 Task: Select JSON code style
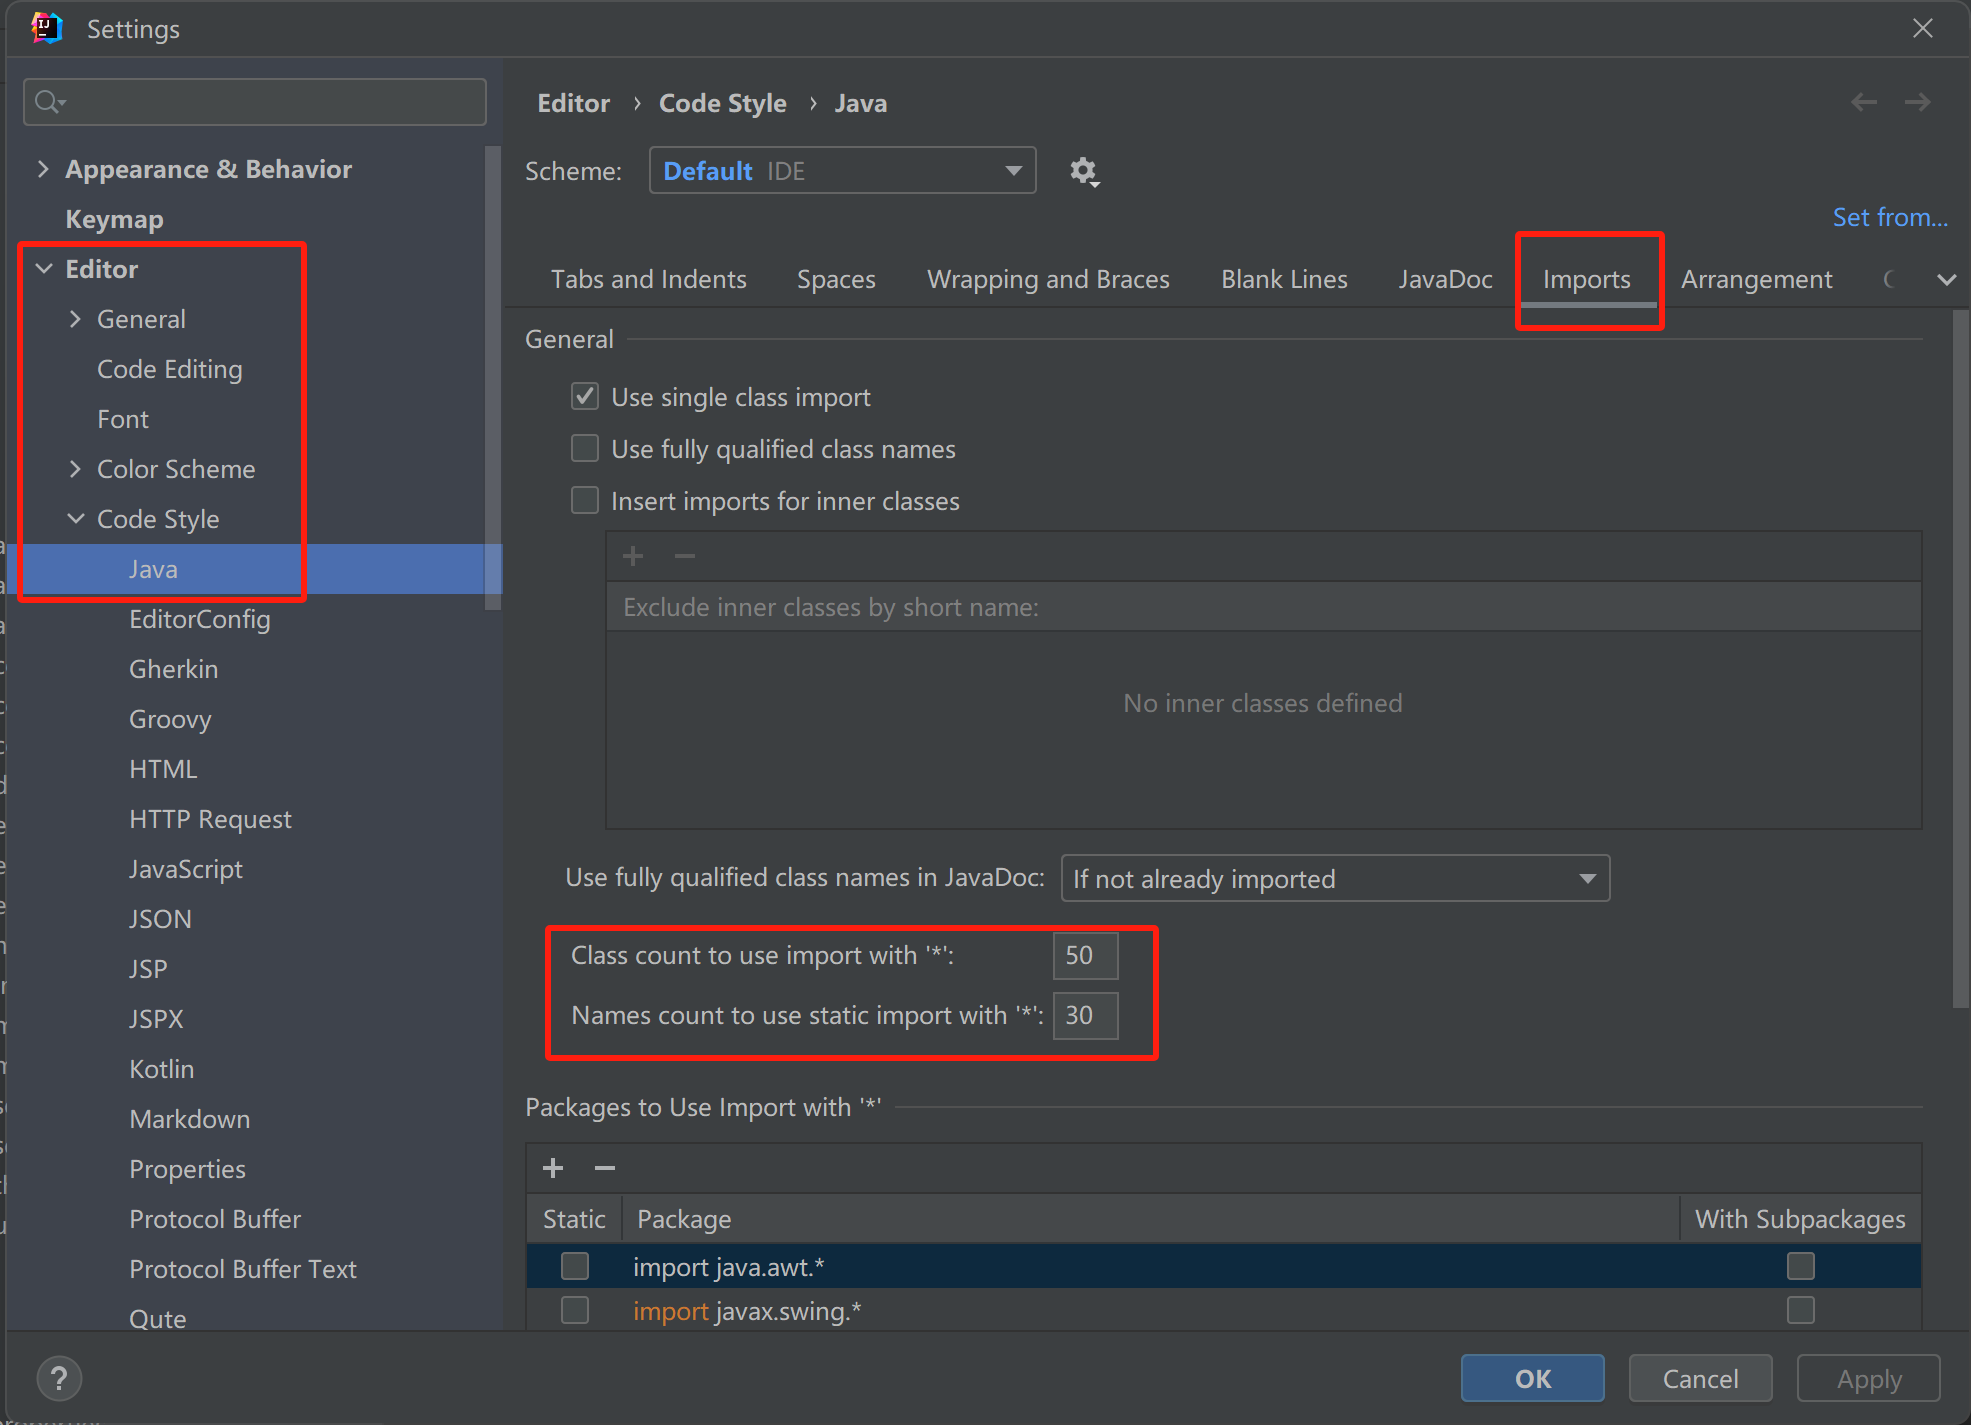click(160, 919)
